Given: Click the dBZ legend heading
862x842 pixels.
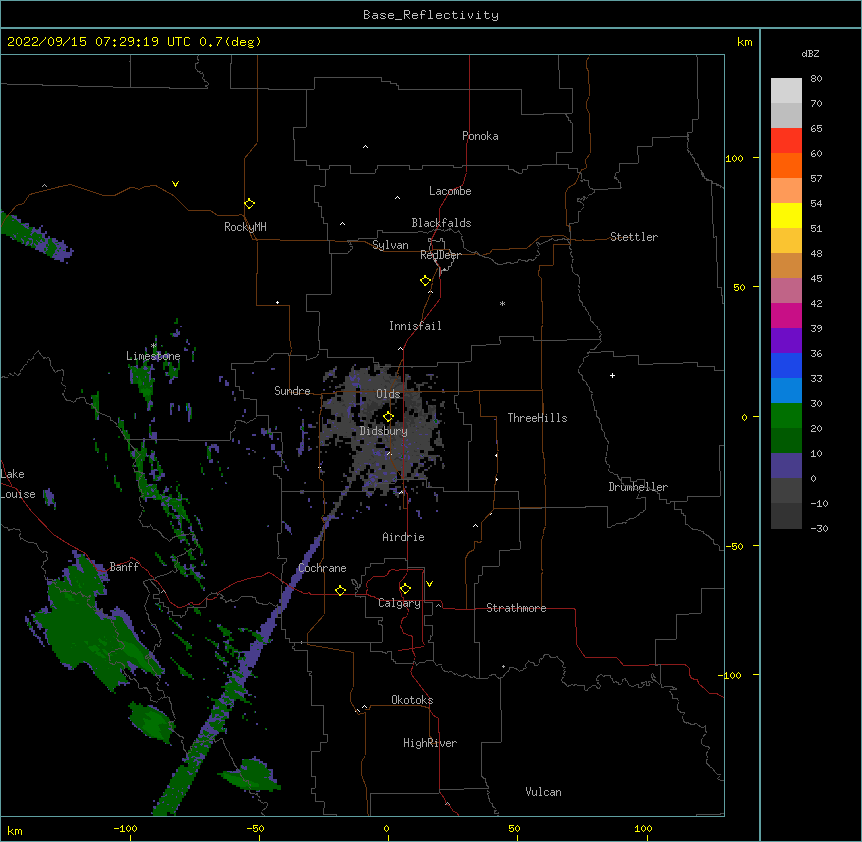Looking at the screenshot, I should pos(810,53).
